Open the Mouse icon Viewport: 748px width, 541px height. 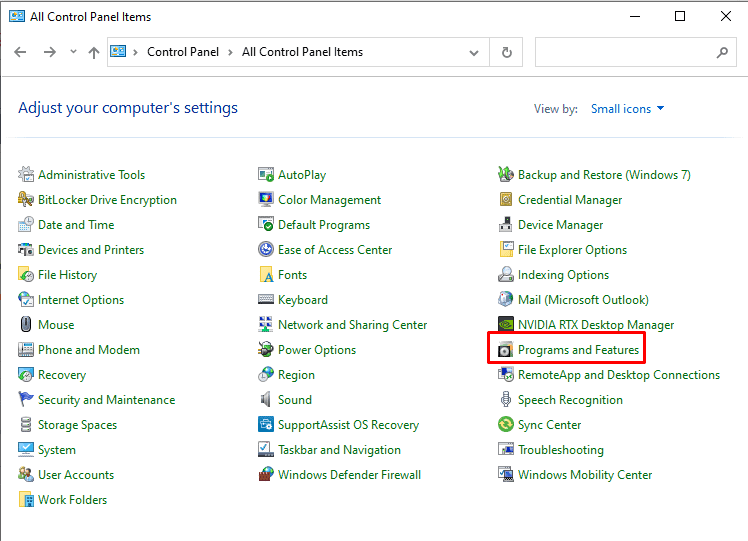26,324
